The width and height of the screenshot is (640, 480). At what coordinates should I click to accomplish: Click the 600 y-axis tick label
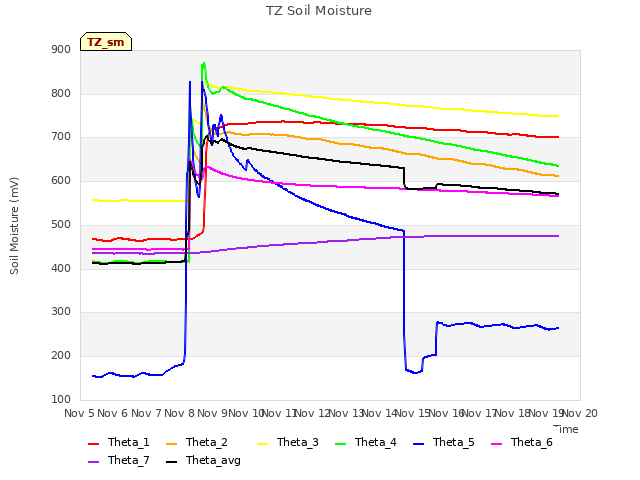[61, 180]
